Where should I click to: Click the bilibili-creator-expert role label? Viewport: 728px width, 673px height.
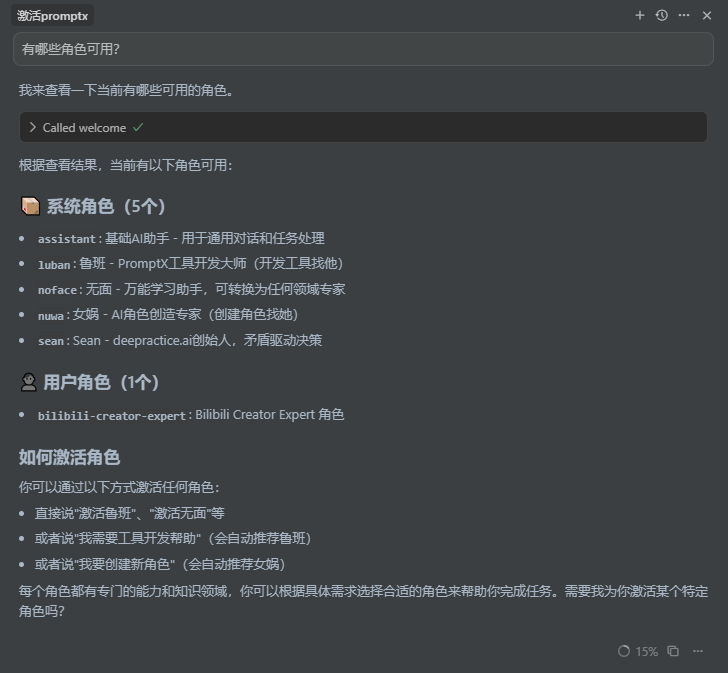tap(111, 416)
